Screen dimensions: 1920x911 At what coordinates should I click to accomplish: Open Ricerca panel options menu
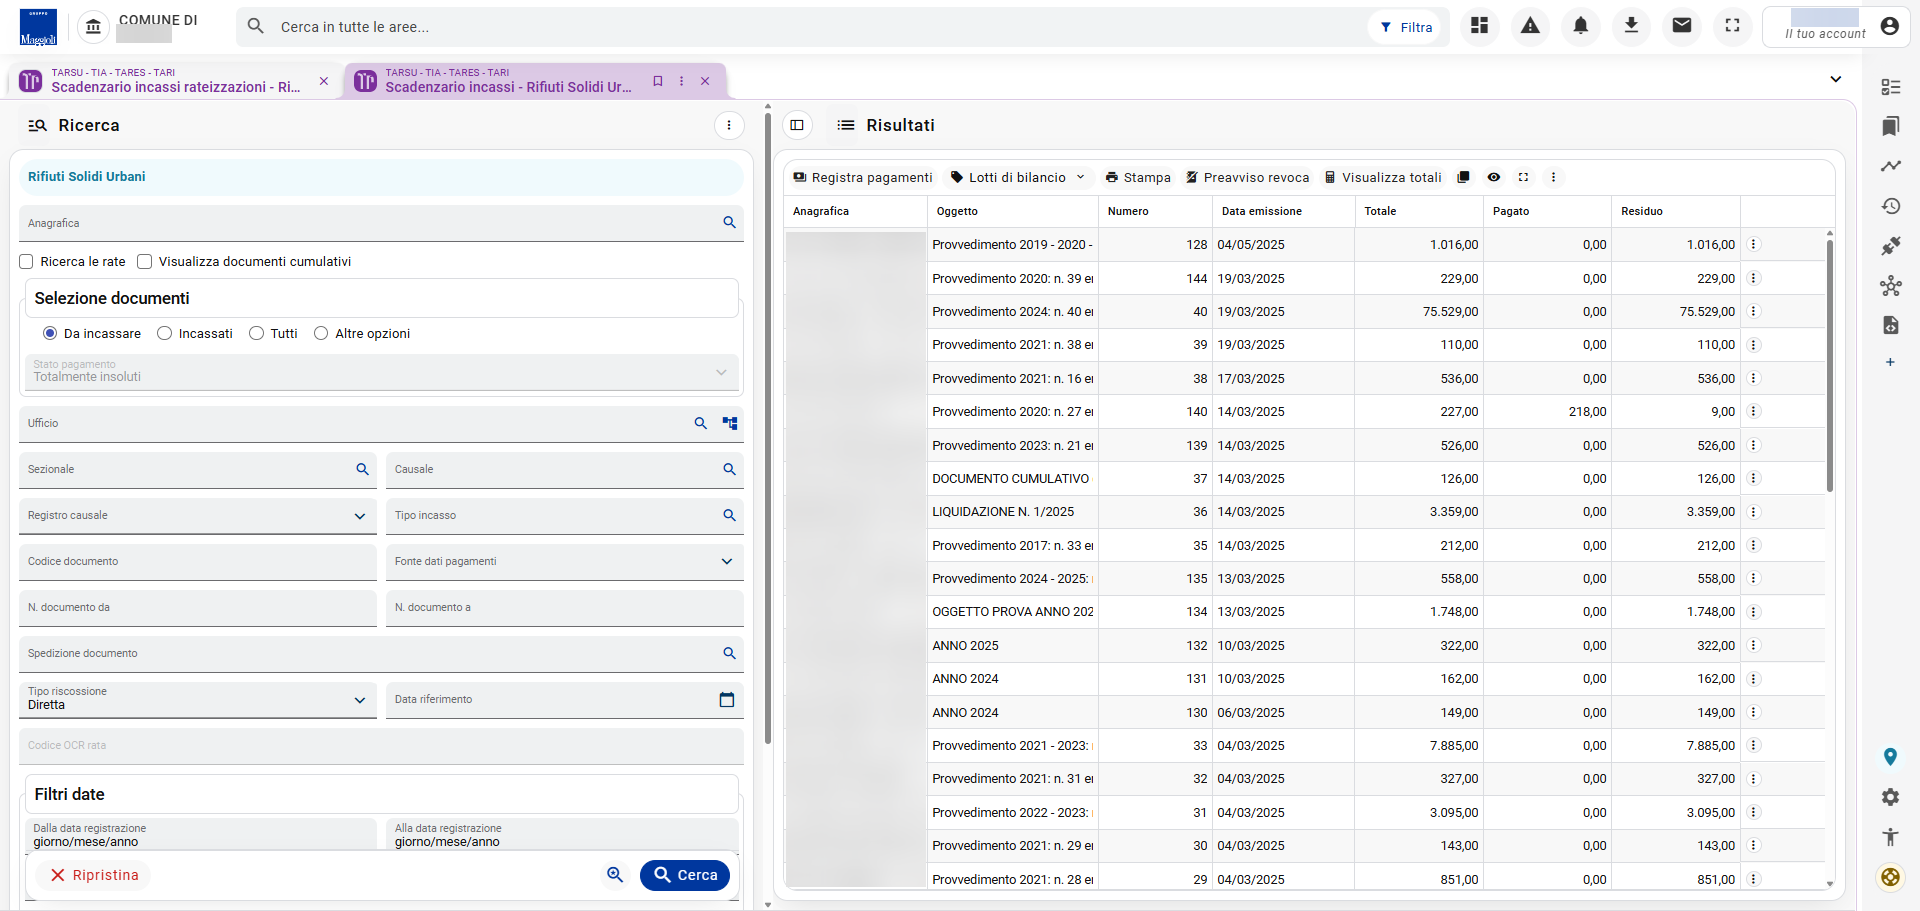[x=729, y=125]
